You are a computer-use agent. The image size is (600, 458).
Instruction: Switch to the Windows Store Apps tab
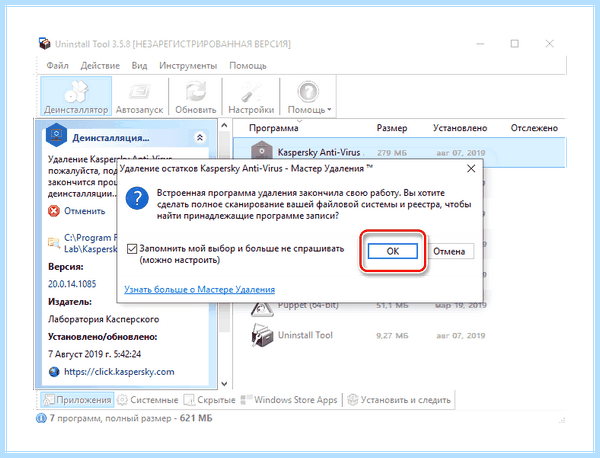pyautogui.click(x=290, y=400)
